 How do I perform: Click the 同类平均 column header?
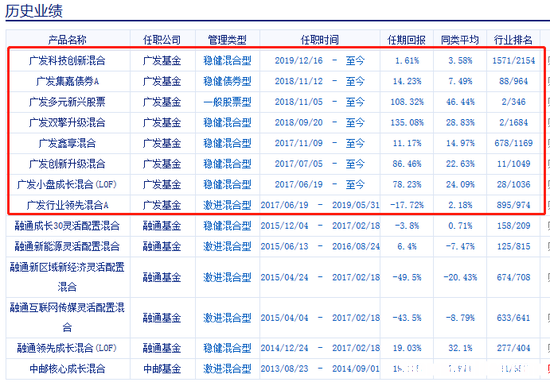point(460,40)
